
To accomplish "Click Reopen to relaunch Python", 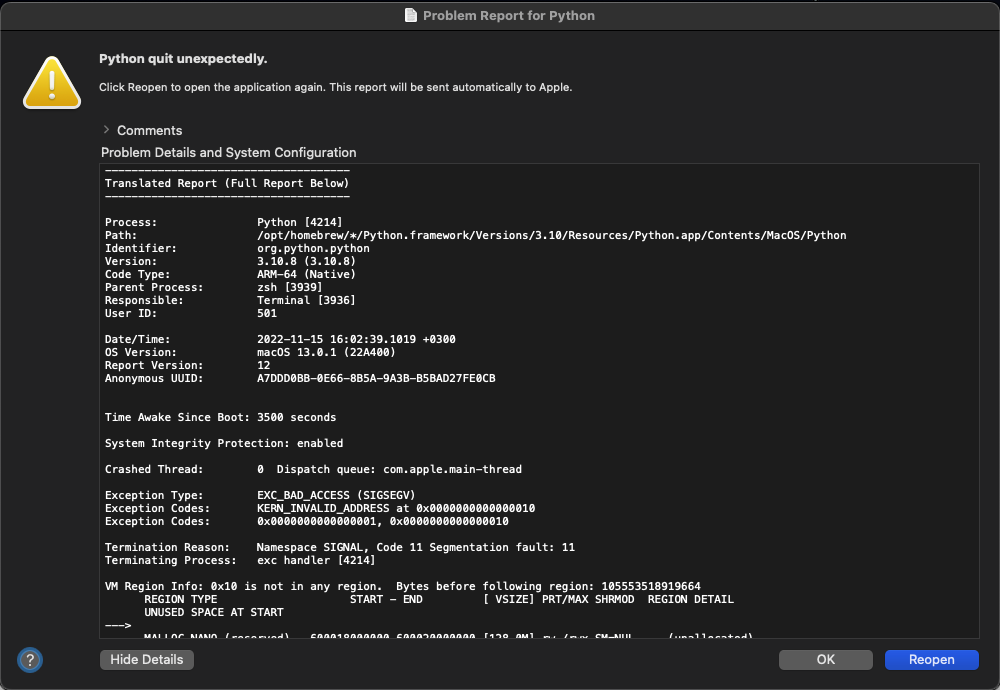I will 931,660.
